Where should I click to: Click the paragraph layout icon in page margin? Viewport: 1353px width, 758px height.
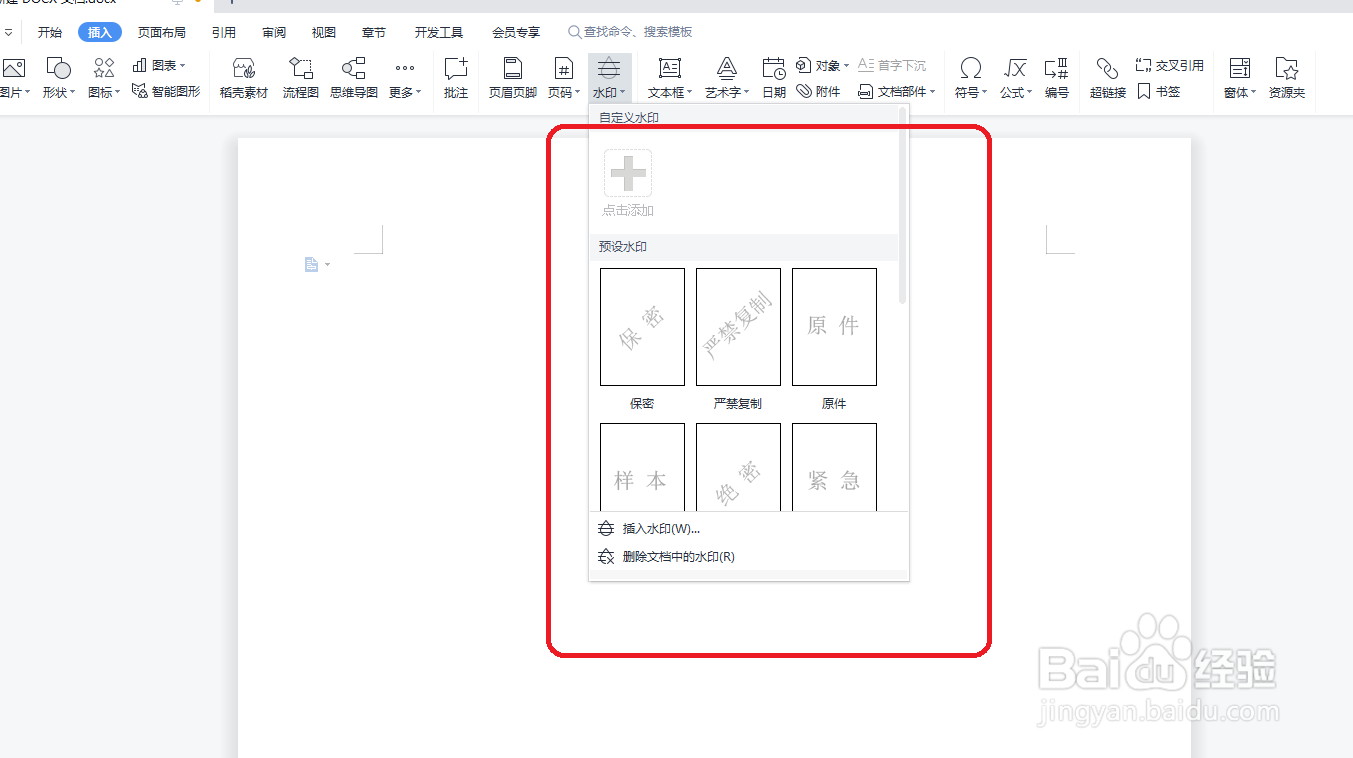(312, 264)
